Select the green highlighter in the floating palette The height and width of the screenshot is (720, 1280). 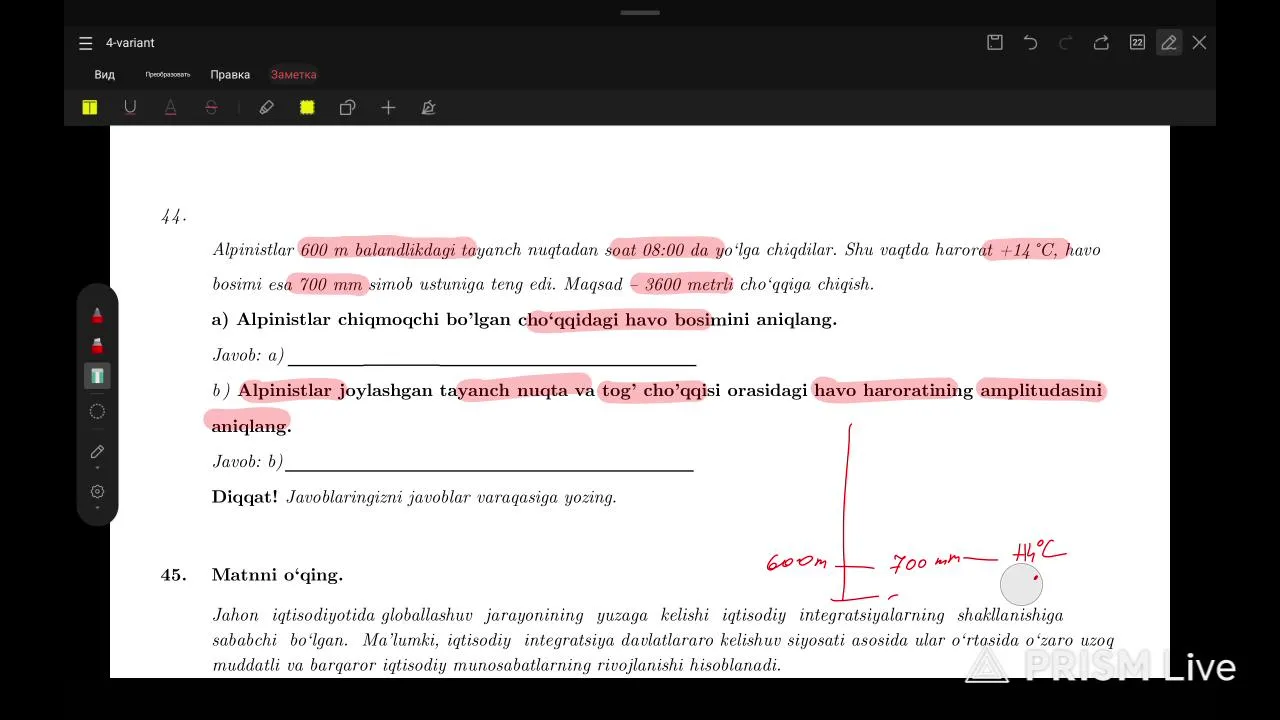(x=97, y=376)
